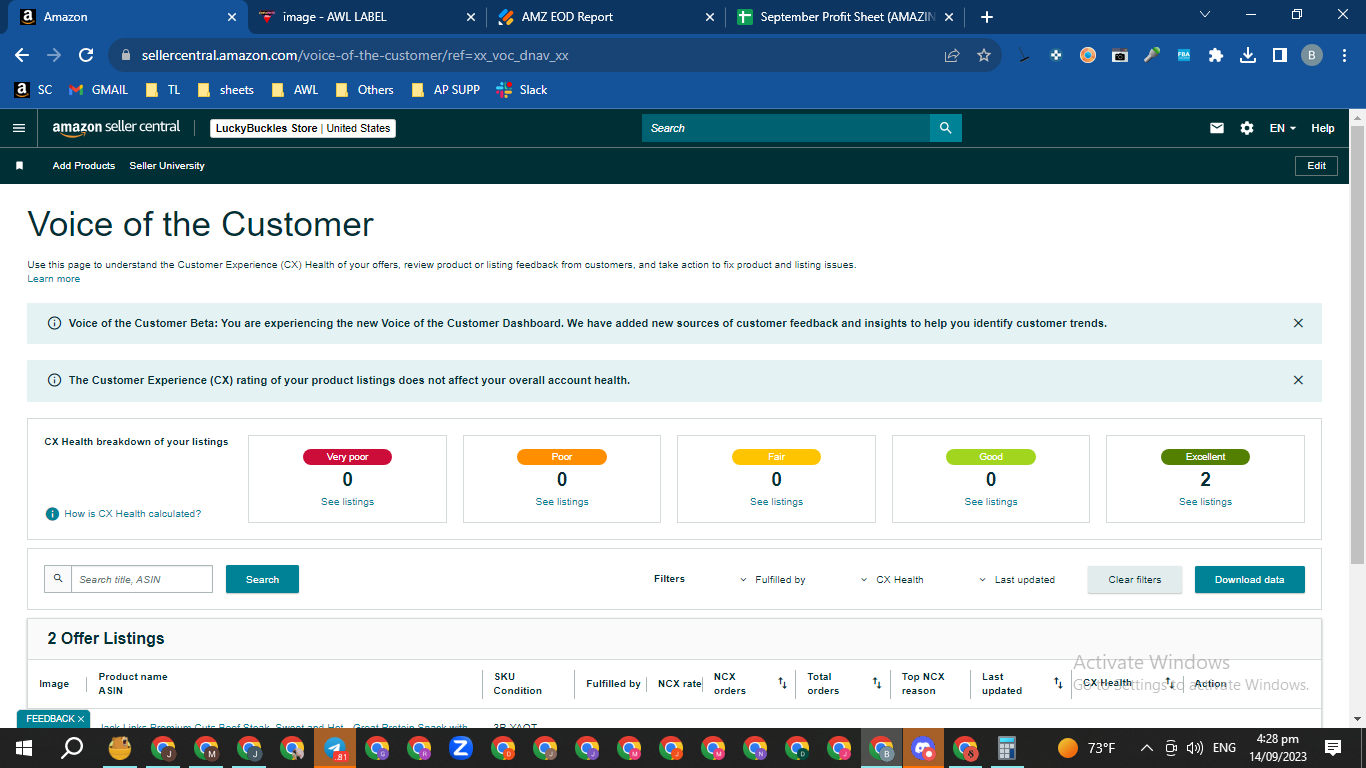Open the Chrome tab search chevron

tap(1204, 15)
